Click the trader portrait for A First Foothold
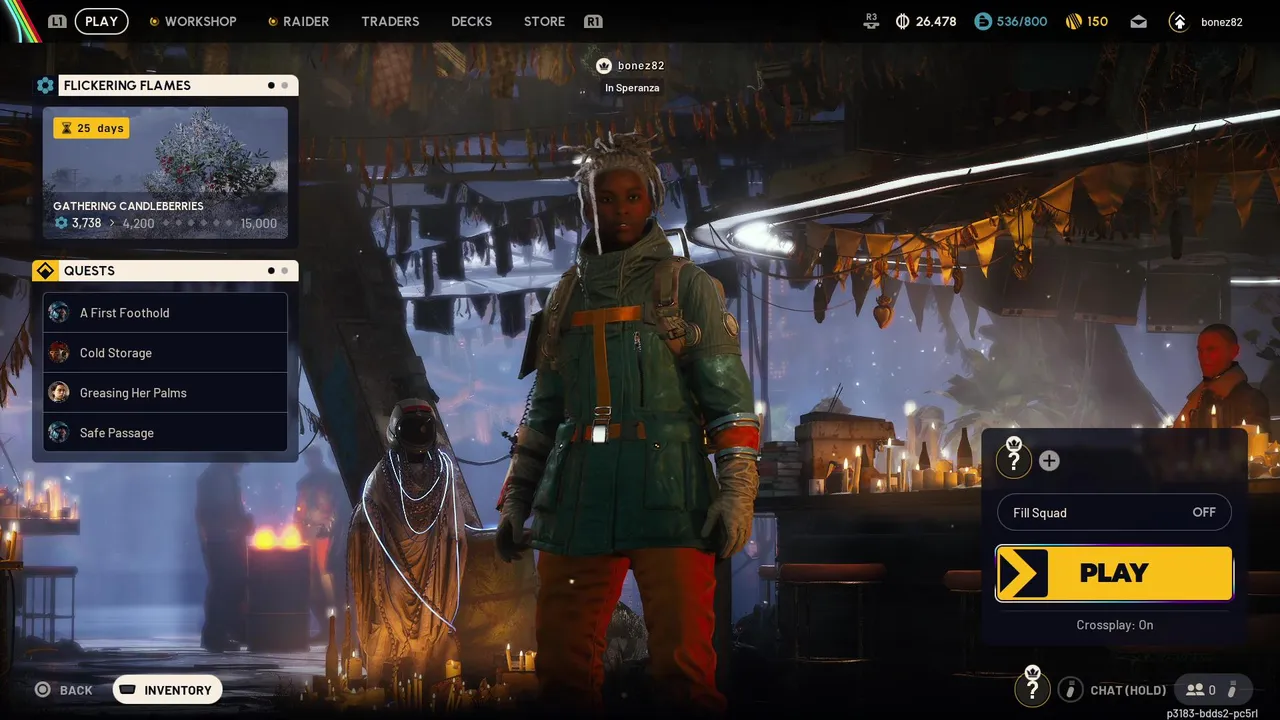Viewport: 1280px width, 720px height. coord(59,312)
